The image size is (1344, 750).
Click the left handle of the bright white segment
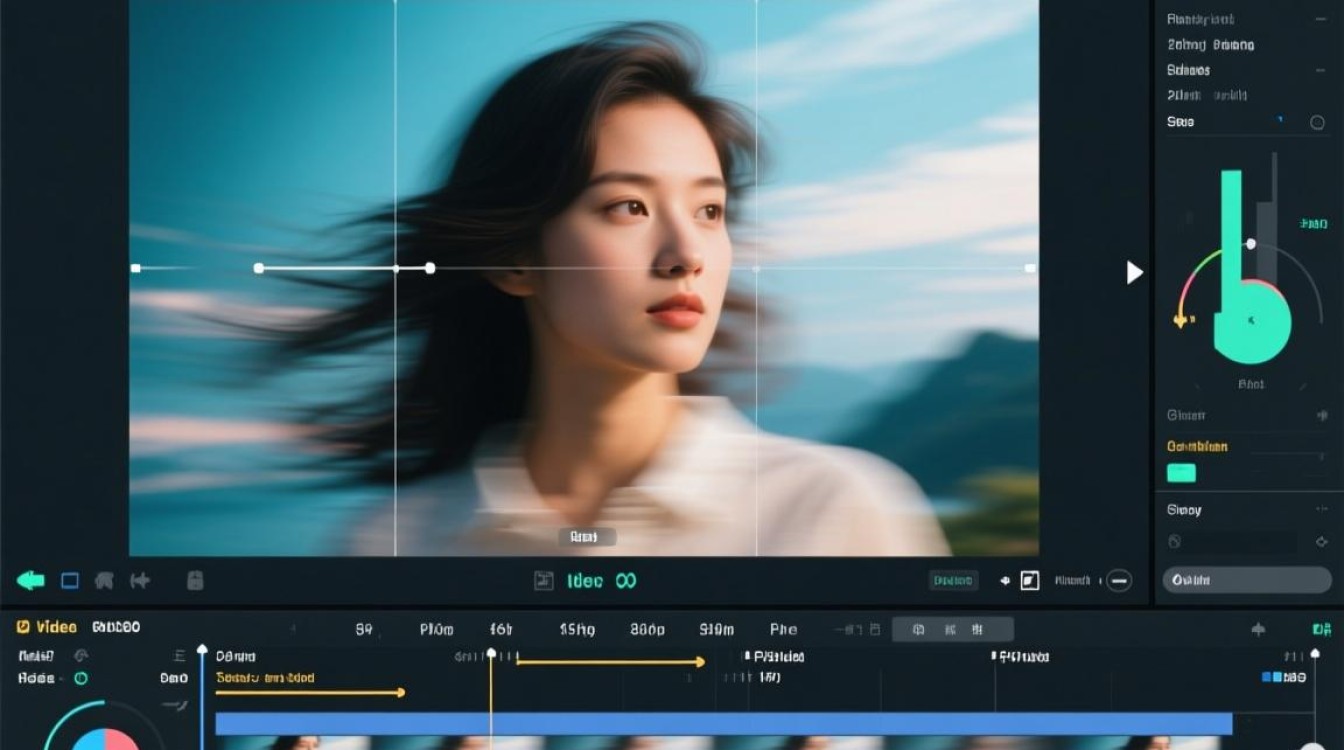click(x=259, y=268)
